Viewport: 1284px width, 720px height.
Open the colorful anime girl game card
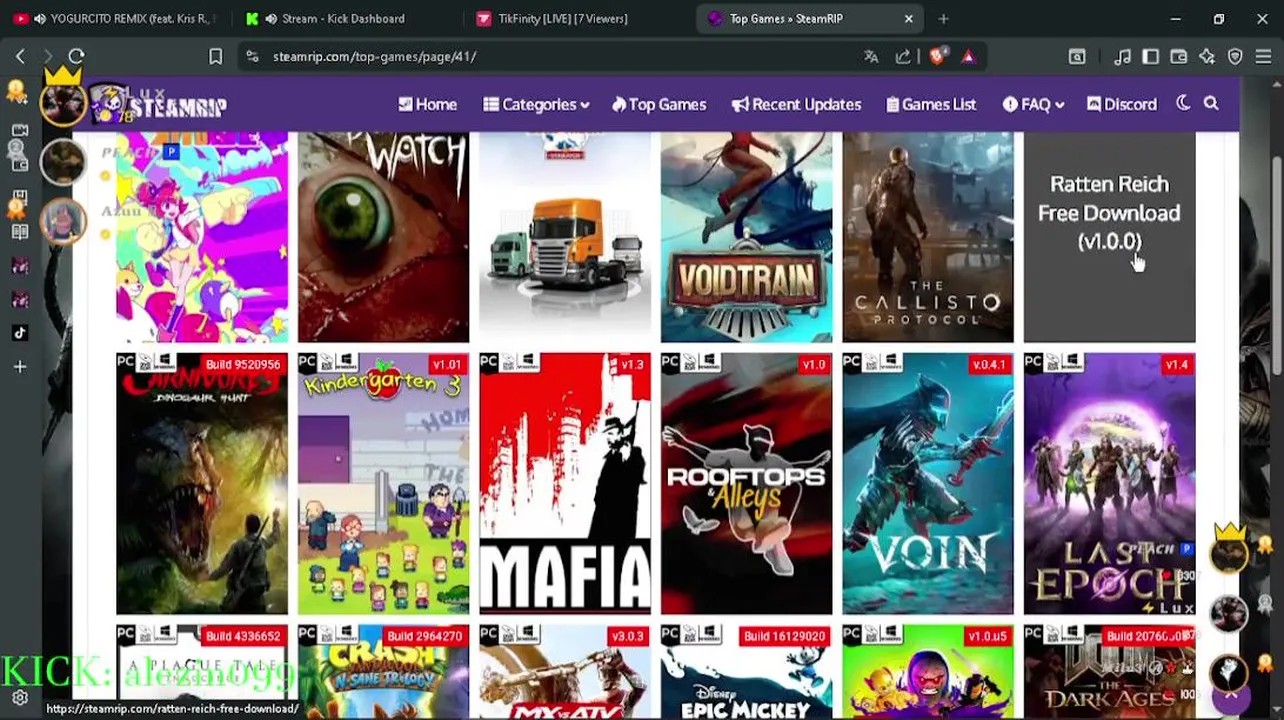pyautogui.click(x=202, y=237)
